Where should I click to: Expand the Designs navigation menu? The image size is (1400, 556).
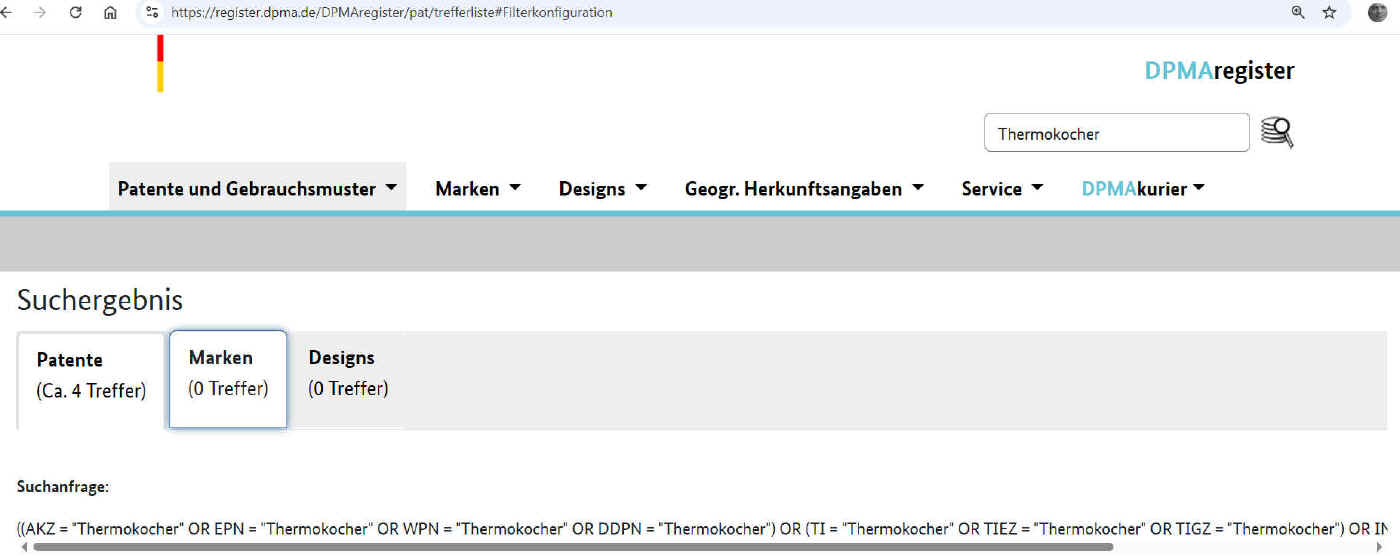pos(603,188)
